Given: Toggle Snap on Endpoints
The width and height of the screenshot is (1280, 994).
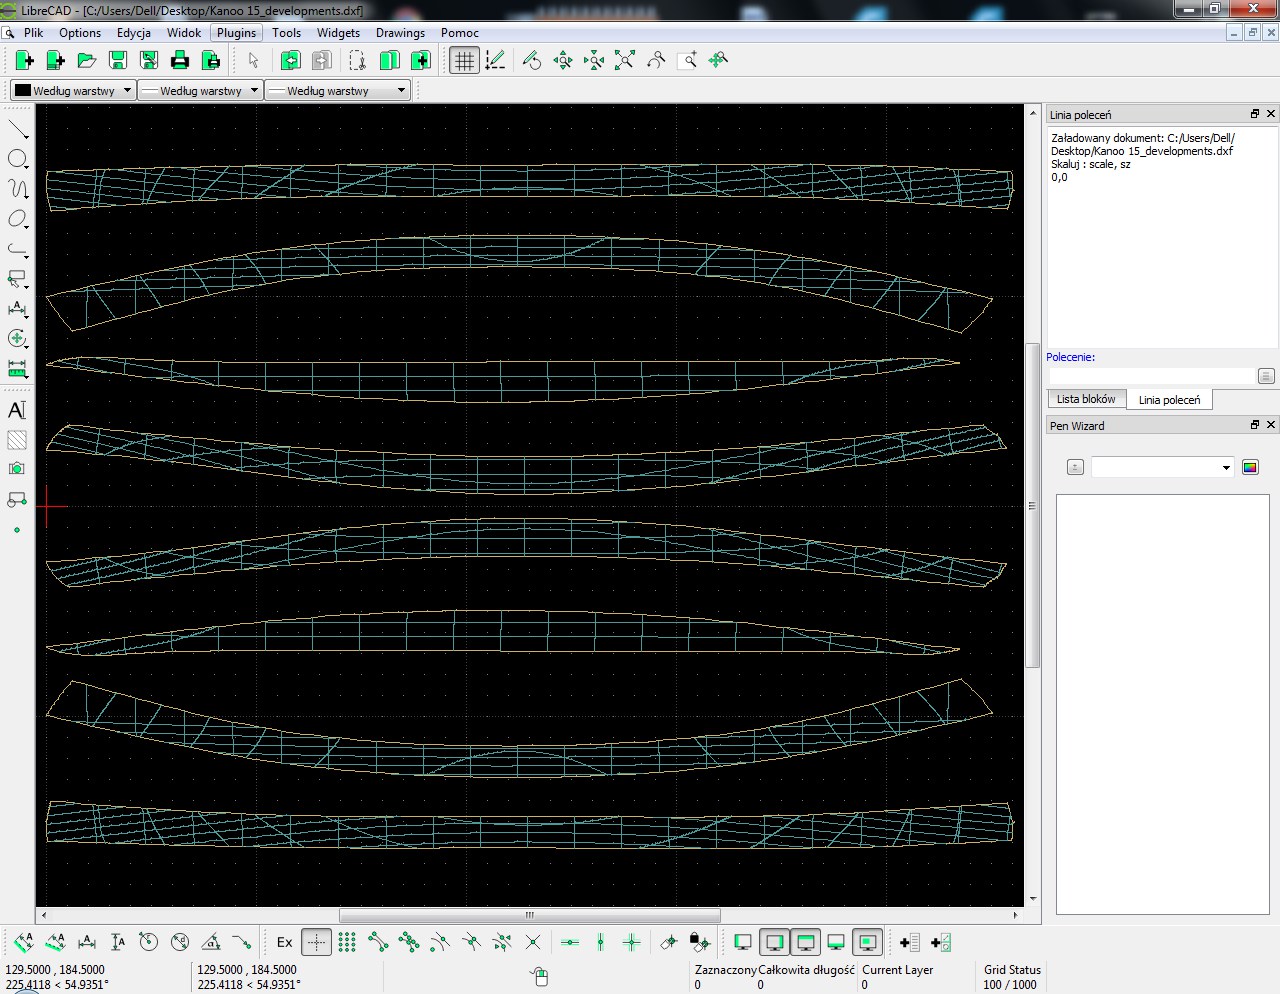Looking at the screenshot, I should (x=378, y=942).
